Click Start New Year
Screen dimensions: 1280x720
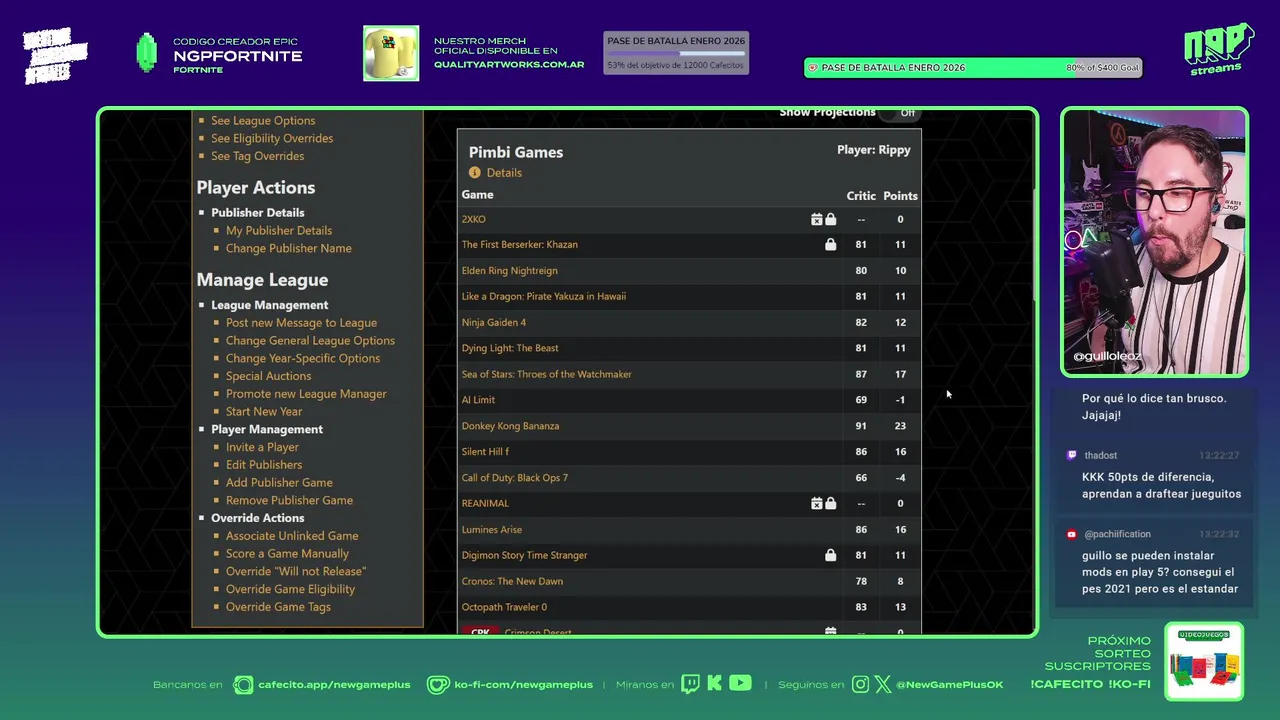coord(264,411)
